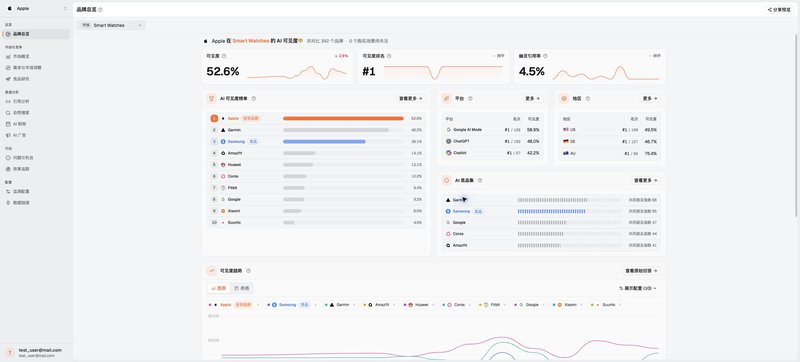Open chevron on Coros legend chip
Image resolution: width=800 pixels, height=362 pixels.
click(x=471, y=305)
